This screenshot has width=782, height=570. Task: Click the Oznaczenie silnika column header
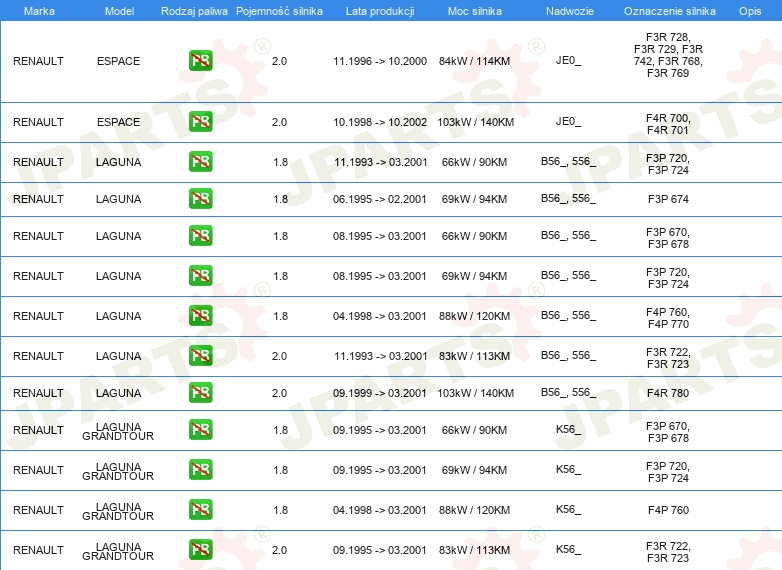click(669, 10)
